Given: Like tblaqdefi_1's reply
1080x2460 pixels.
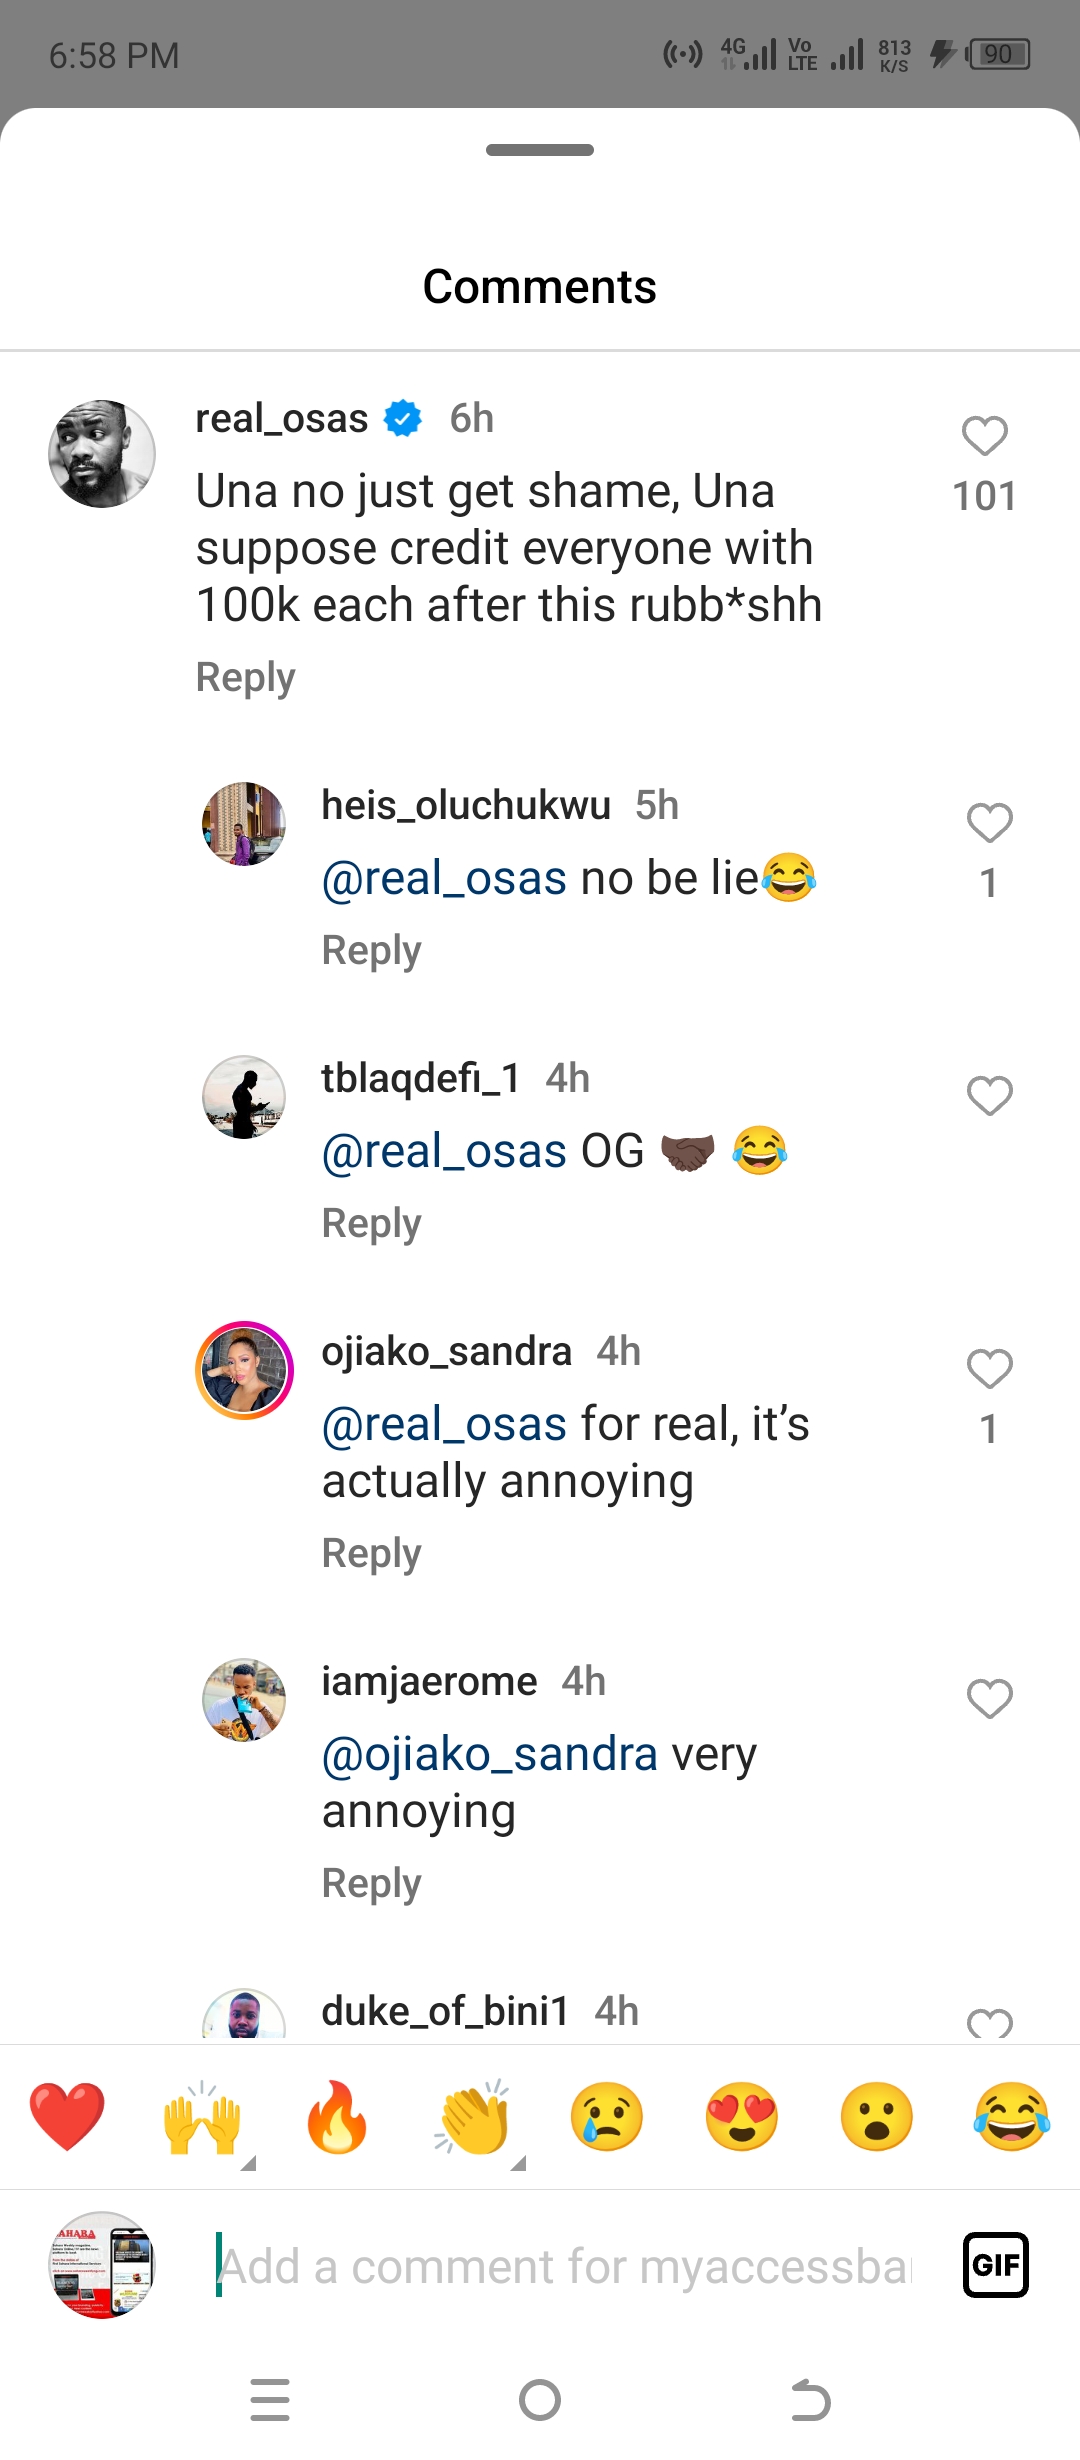Looking at the screenshot, I should [x=989, y=1096].
